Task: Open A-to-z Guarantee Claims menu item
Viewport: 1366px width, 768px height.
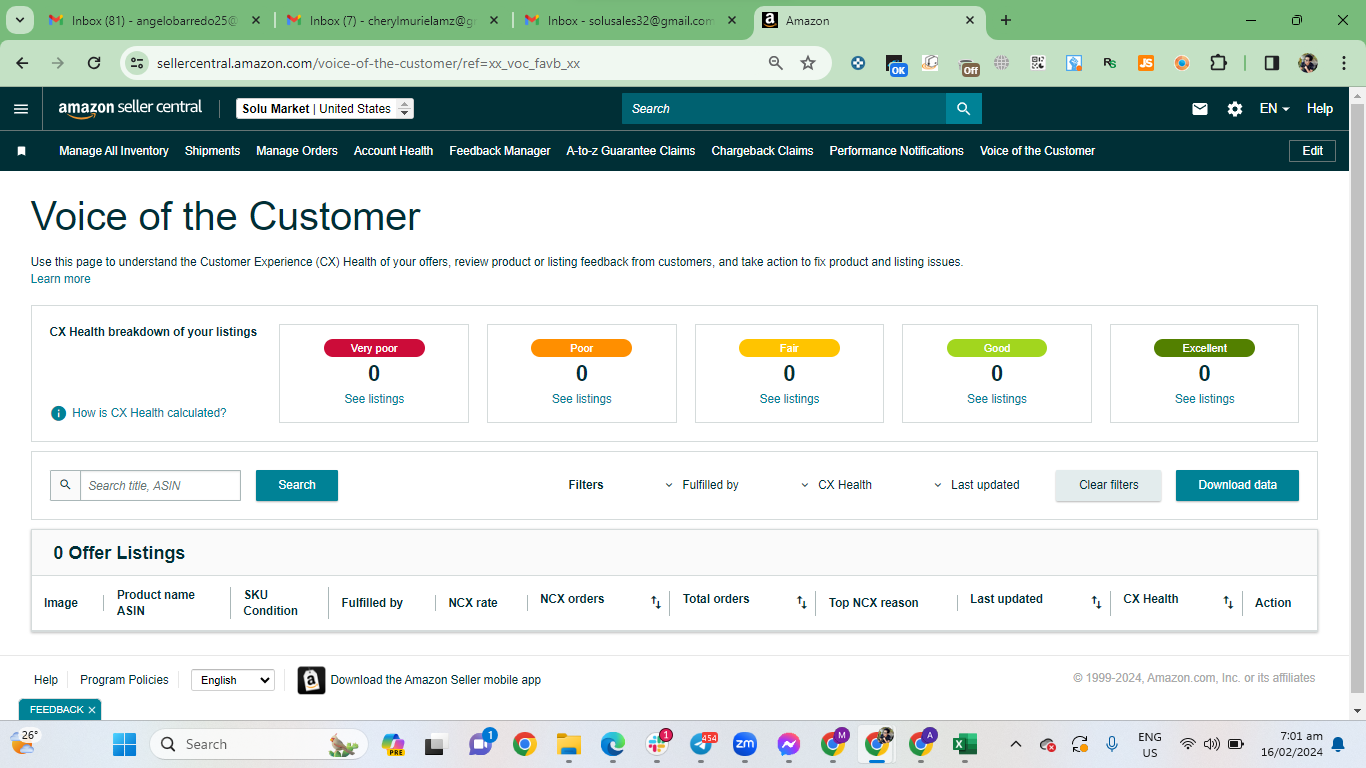Action: 631,151
